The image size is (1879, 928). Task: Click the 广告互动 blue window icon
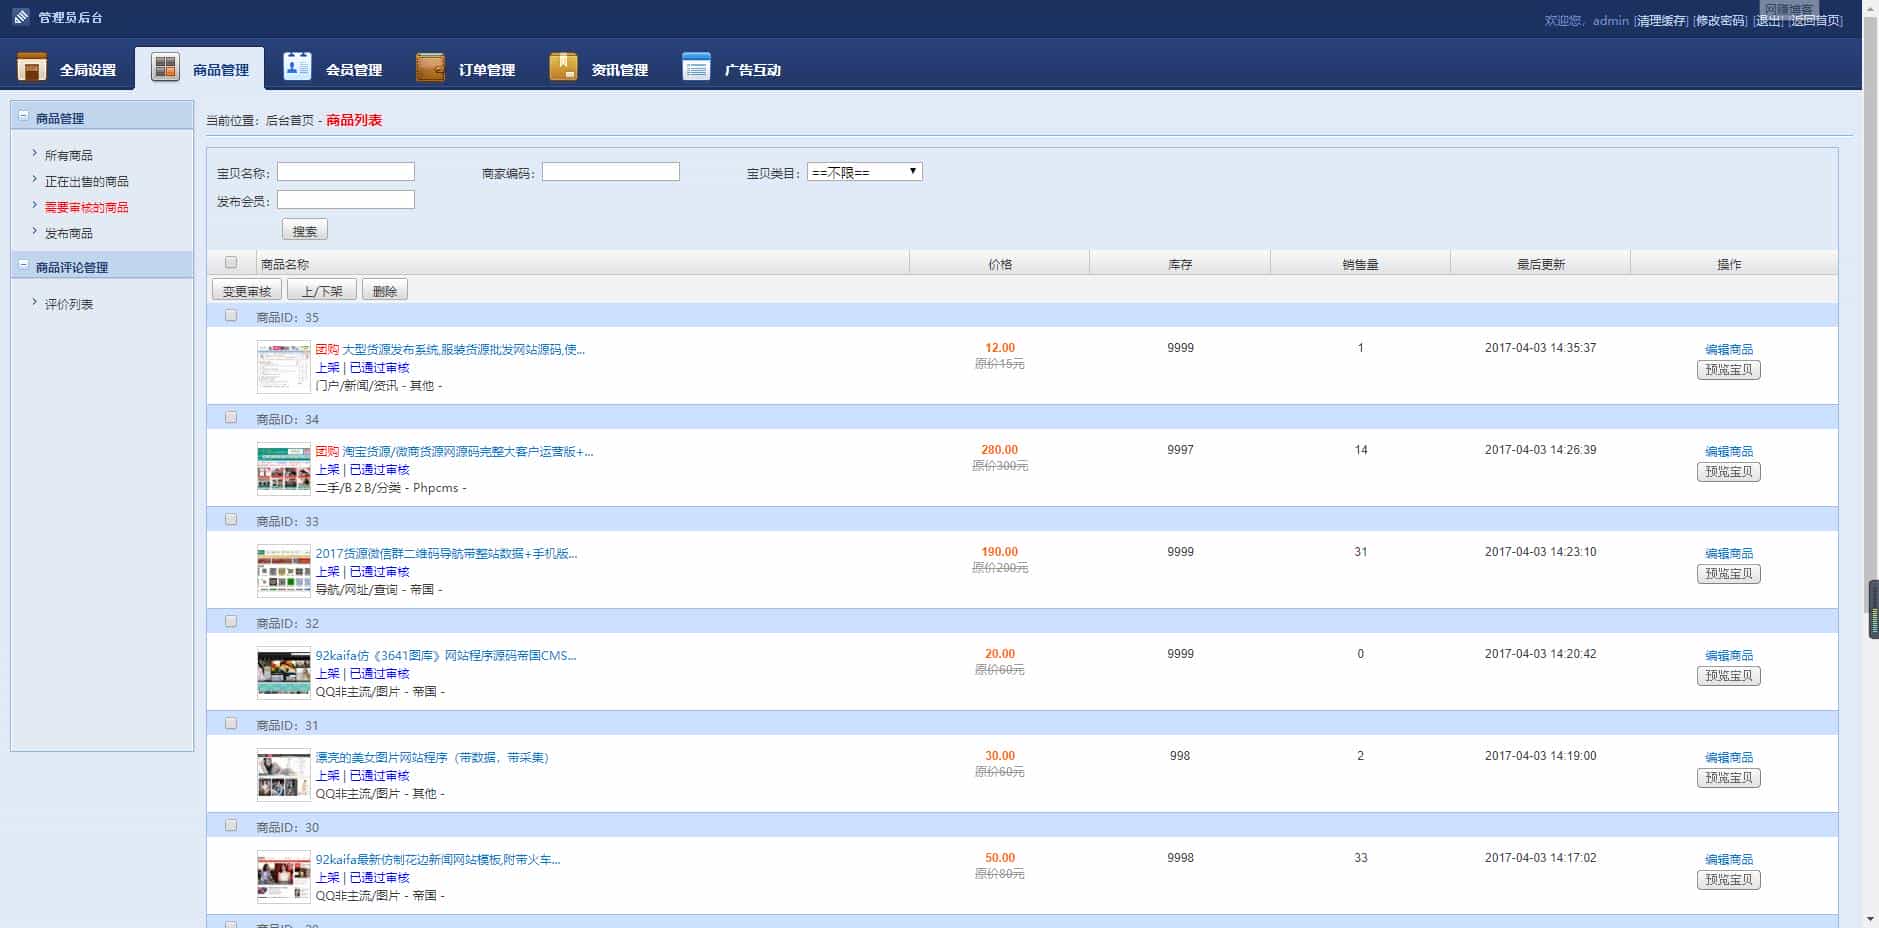pos(696,67)
